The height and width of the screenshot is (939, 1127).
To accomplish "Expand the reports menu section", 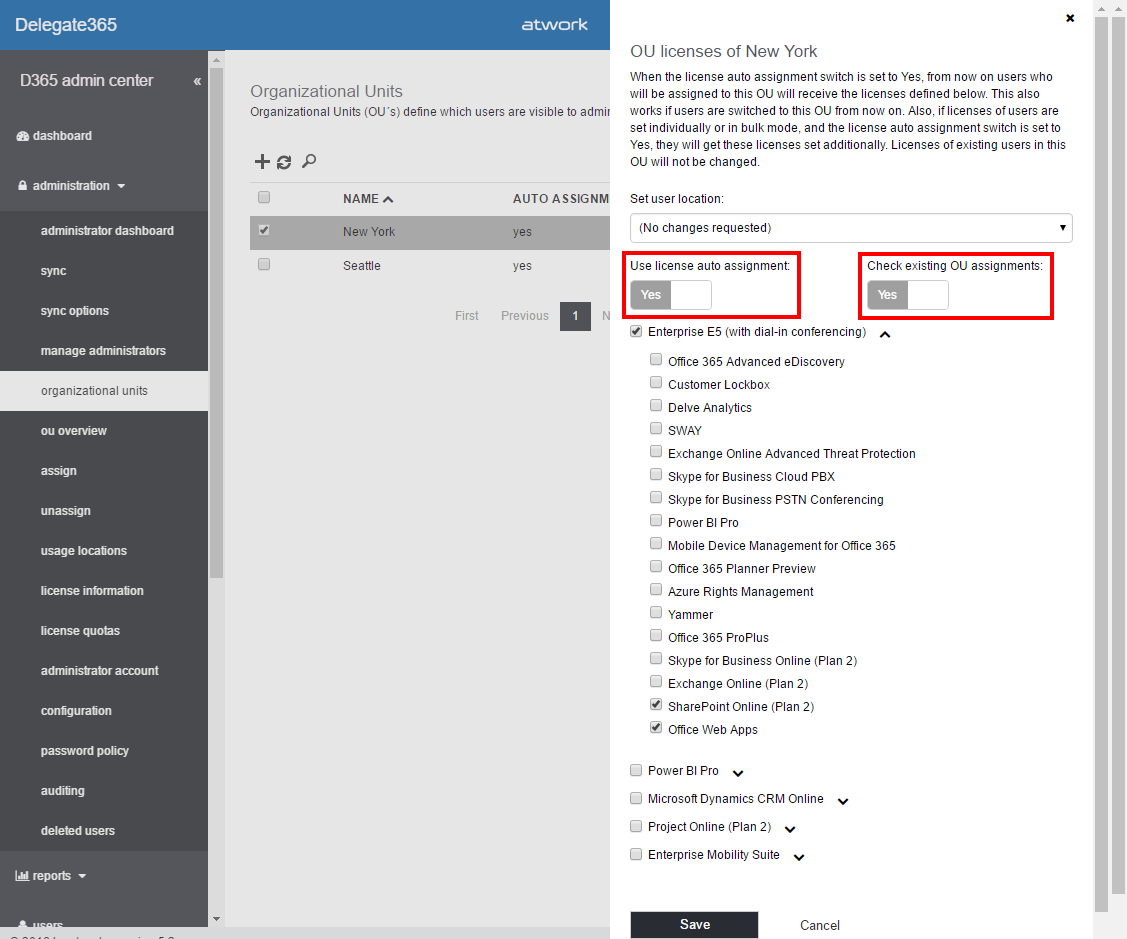I will [50, 876].
